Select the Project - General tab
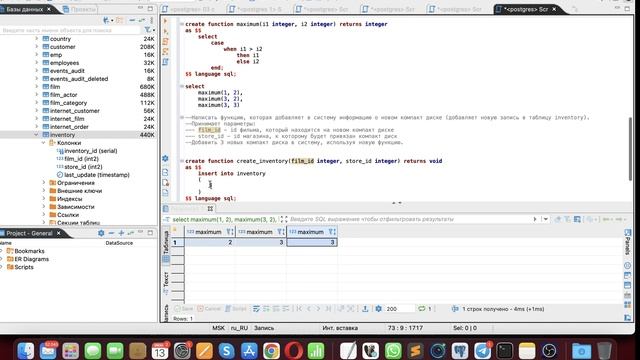 point(29,233)
